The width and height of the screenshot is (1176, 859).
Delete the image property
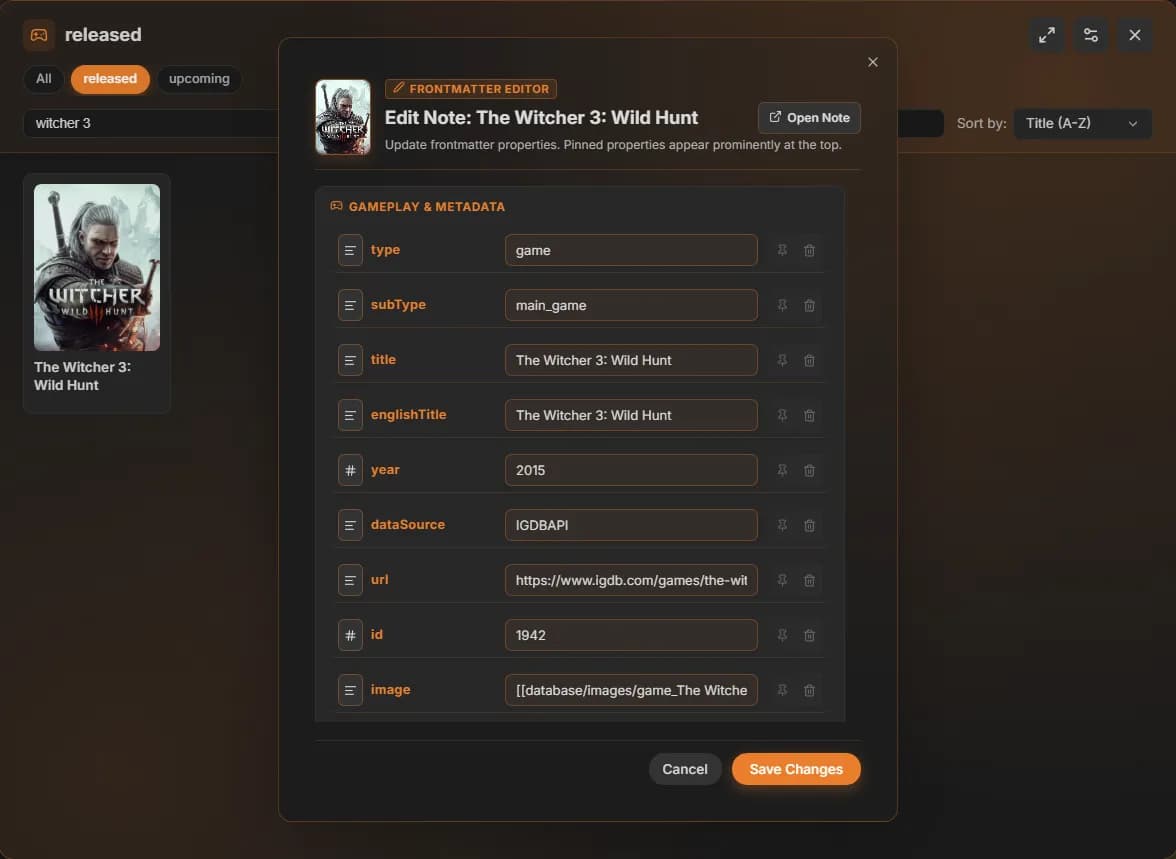(809, 690)
